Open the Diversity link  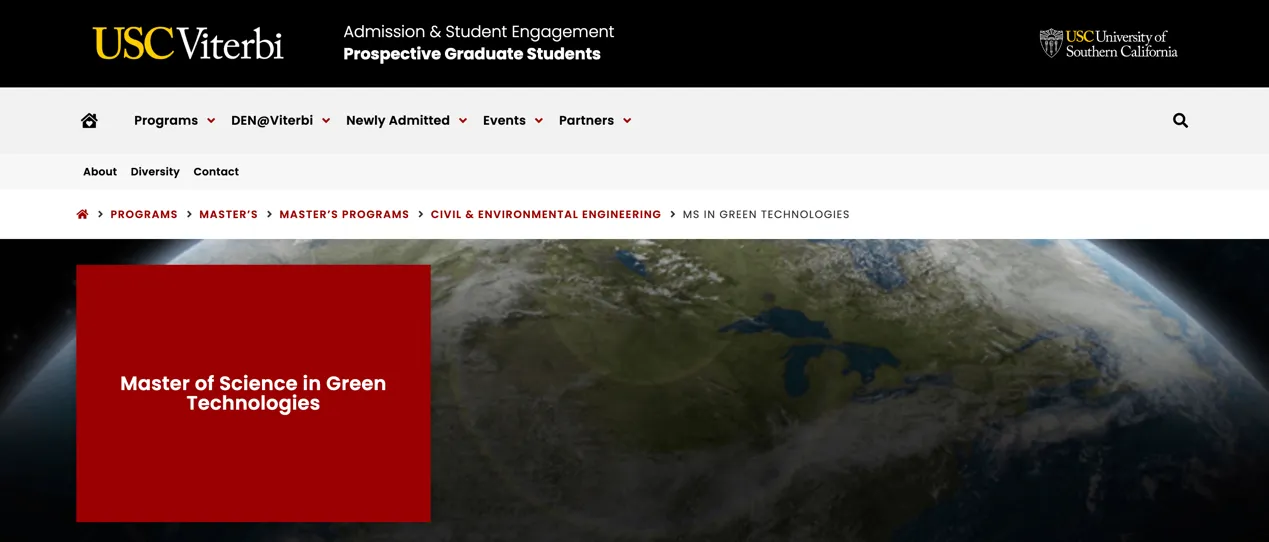[x=155, y=172]
